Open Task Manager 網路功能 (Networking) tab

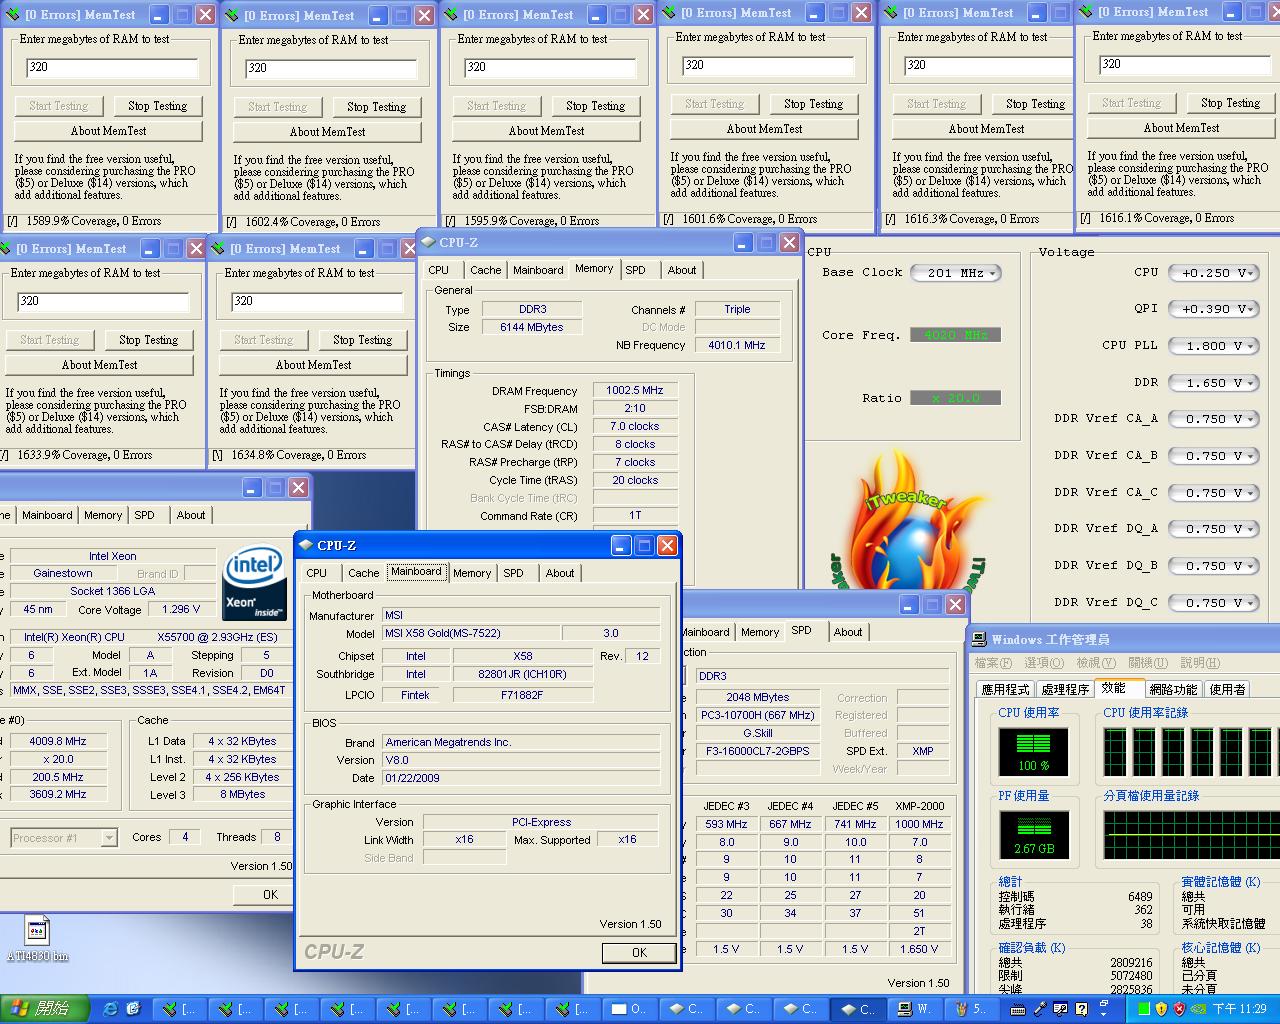tap(1173, 689)
